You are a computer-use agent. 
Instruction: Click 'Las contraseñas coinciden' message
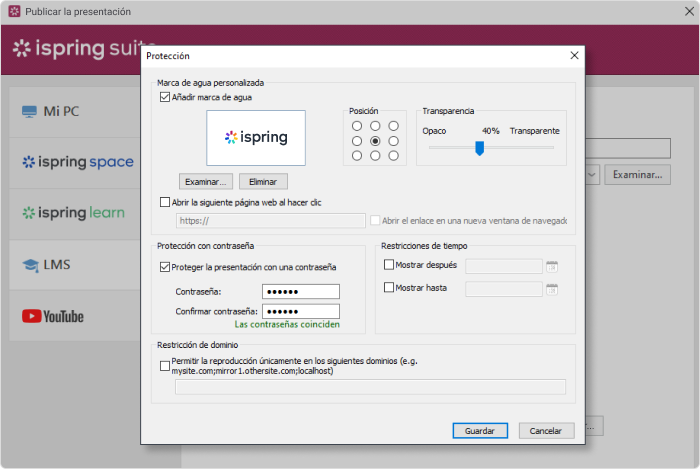pyautogui.click(x=287, y=324)
